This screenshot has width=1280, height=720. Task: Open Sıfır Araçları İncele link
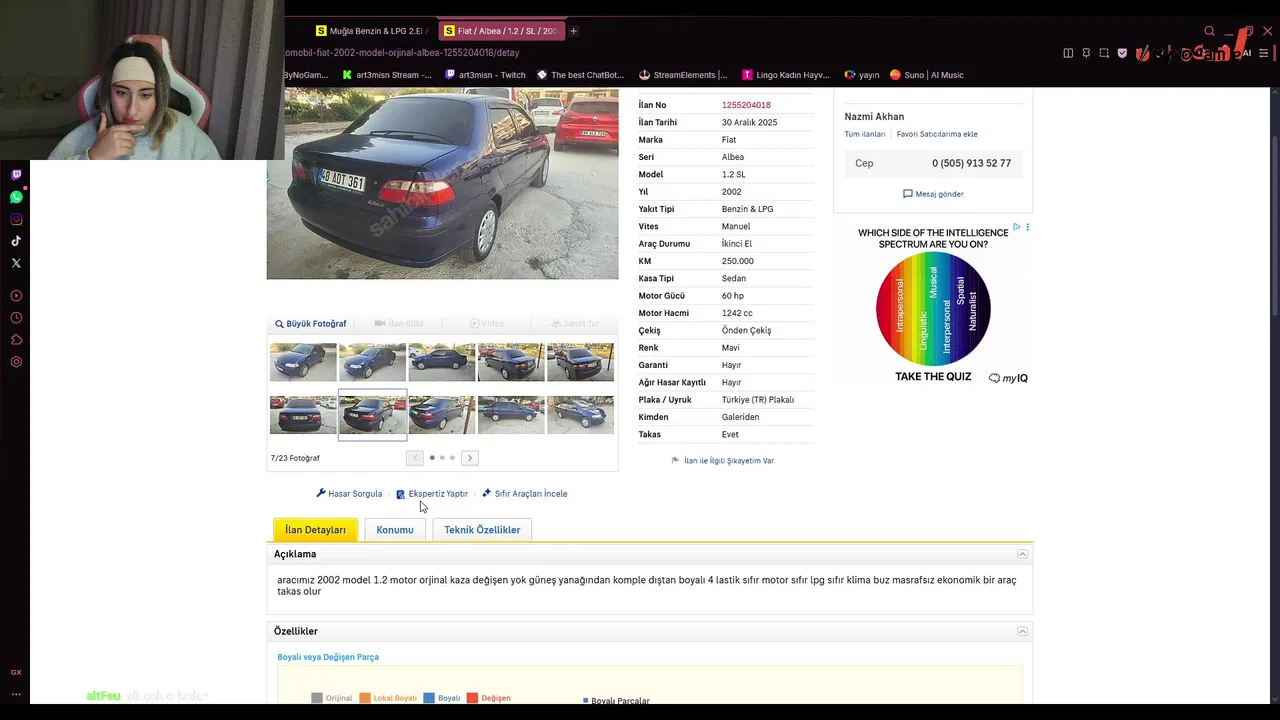524,494
